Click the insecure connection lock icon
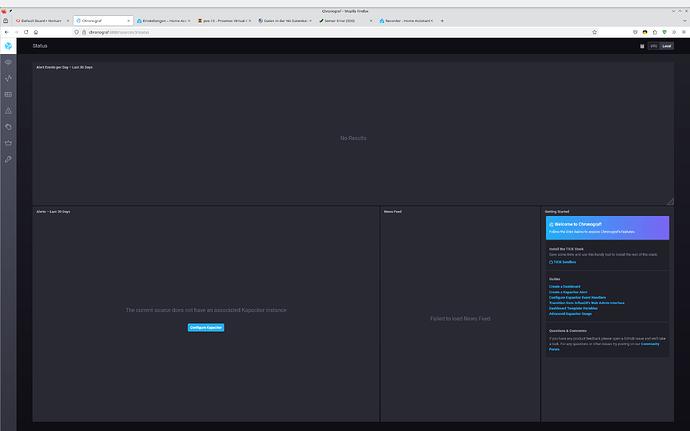This screenshot has width=690, height=431. coord(84,32)
